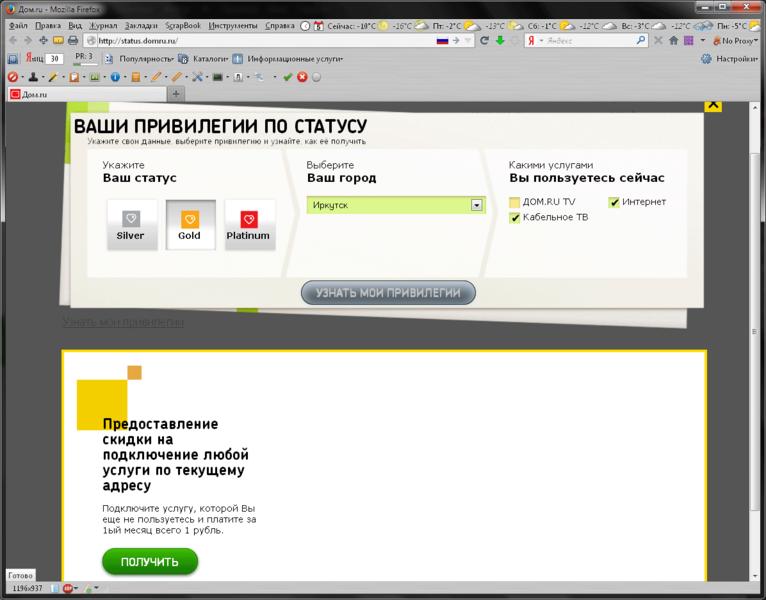Open the ScrapBook menu
This screenshot has width=766, height=600.
(183, 25)
